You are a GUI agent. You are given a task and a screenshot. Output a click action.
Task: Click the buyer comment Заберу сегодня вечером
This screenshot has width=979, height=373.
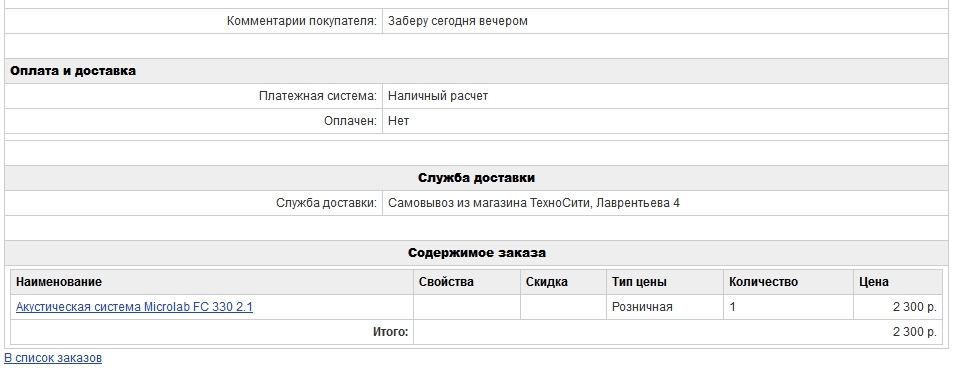click(458, 21)
